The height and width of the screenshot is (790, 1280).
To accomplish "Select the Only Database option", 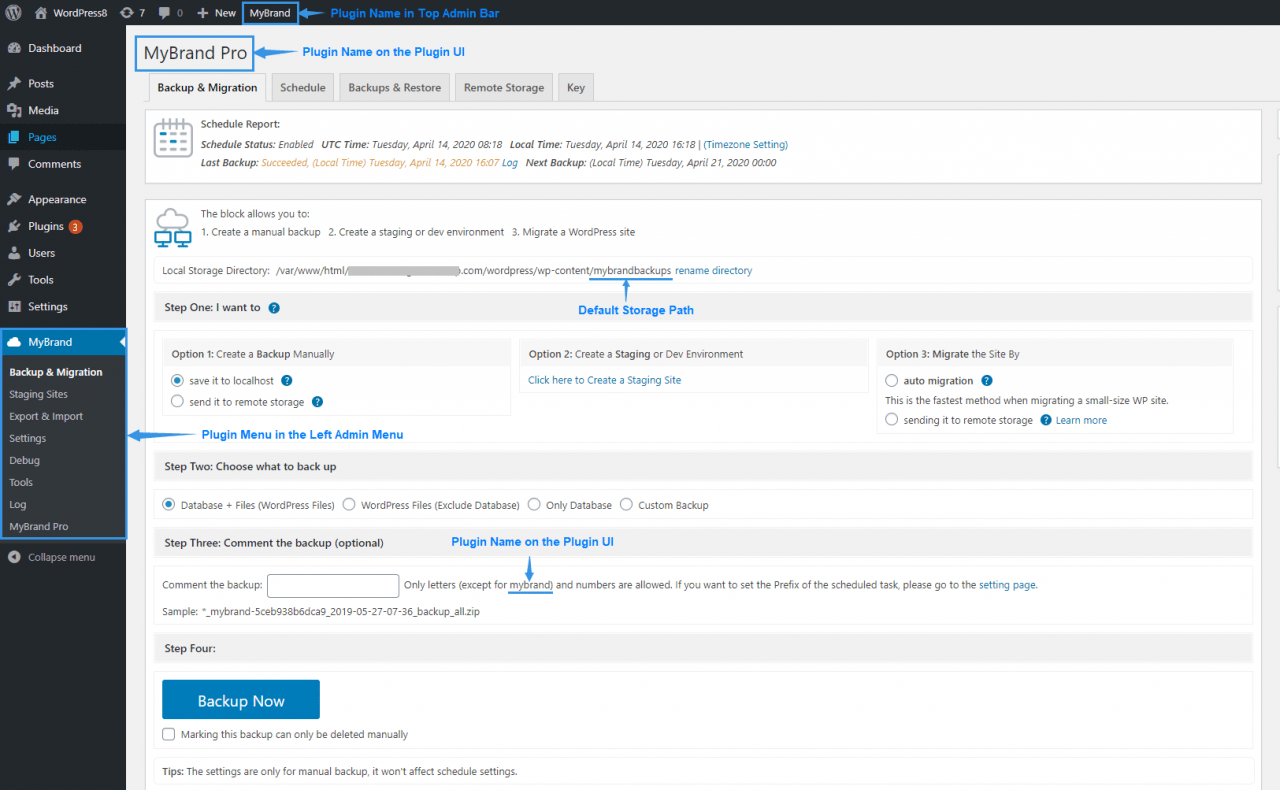I will tap(534, 505).
